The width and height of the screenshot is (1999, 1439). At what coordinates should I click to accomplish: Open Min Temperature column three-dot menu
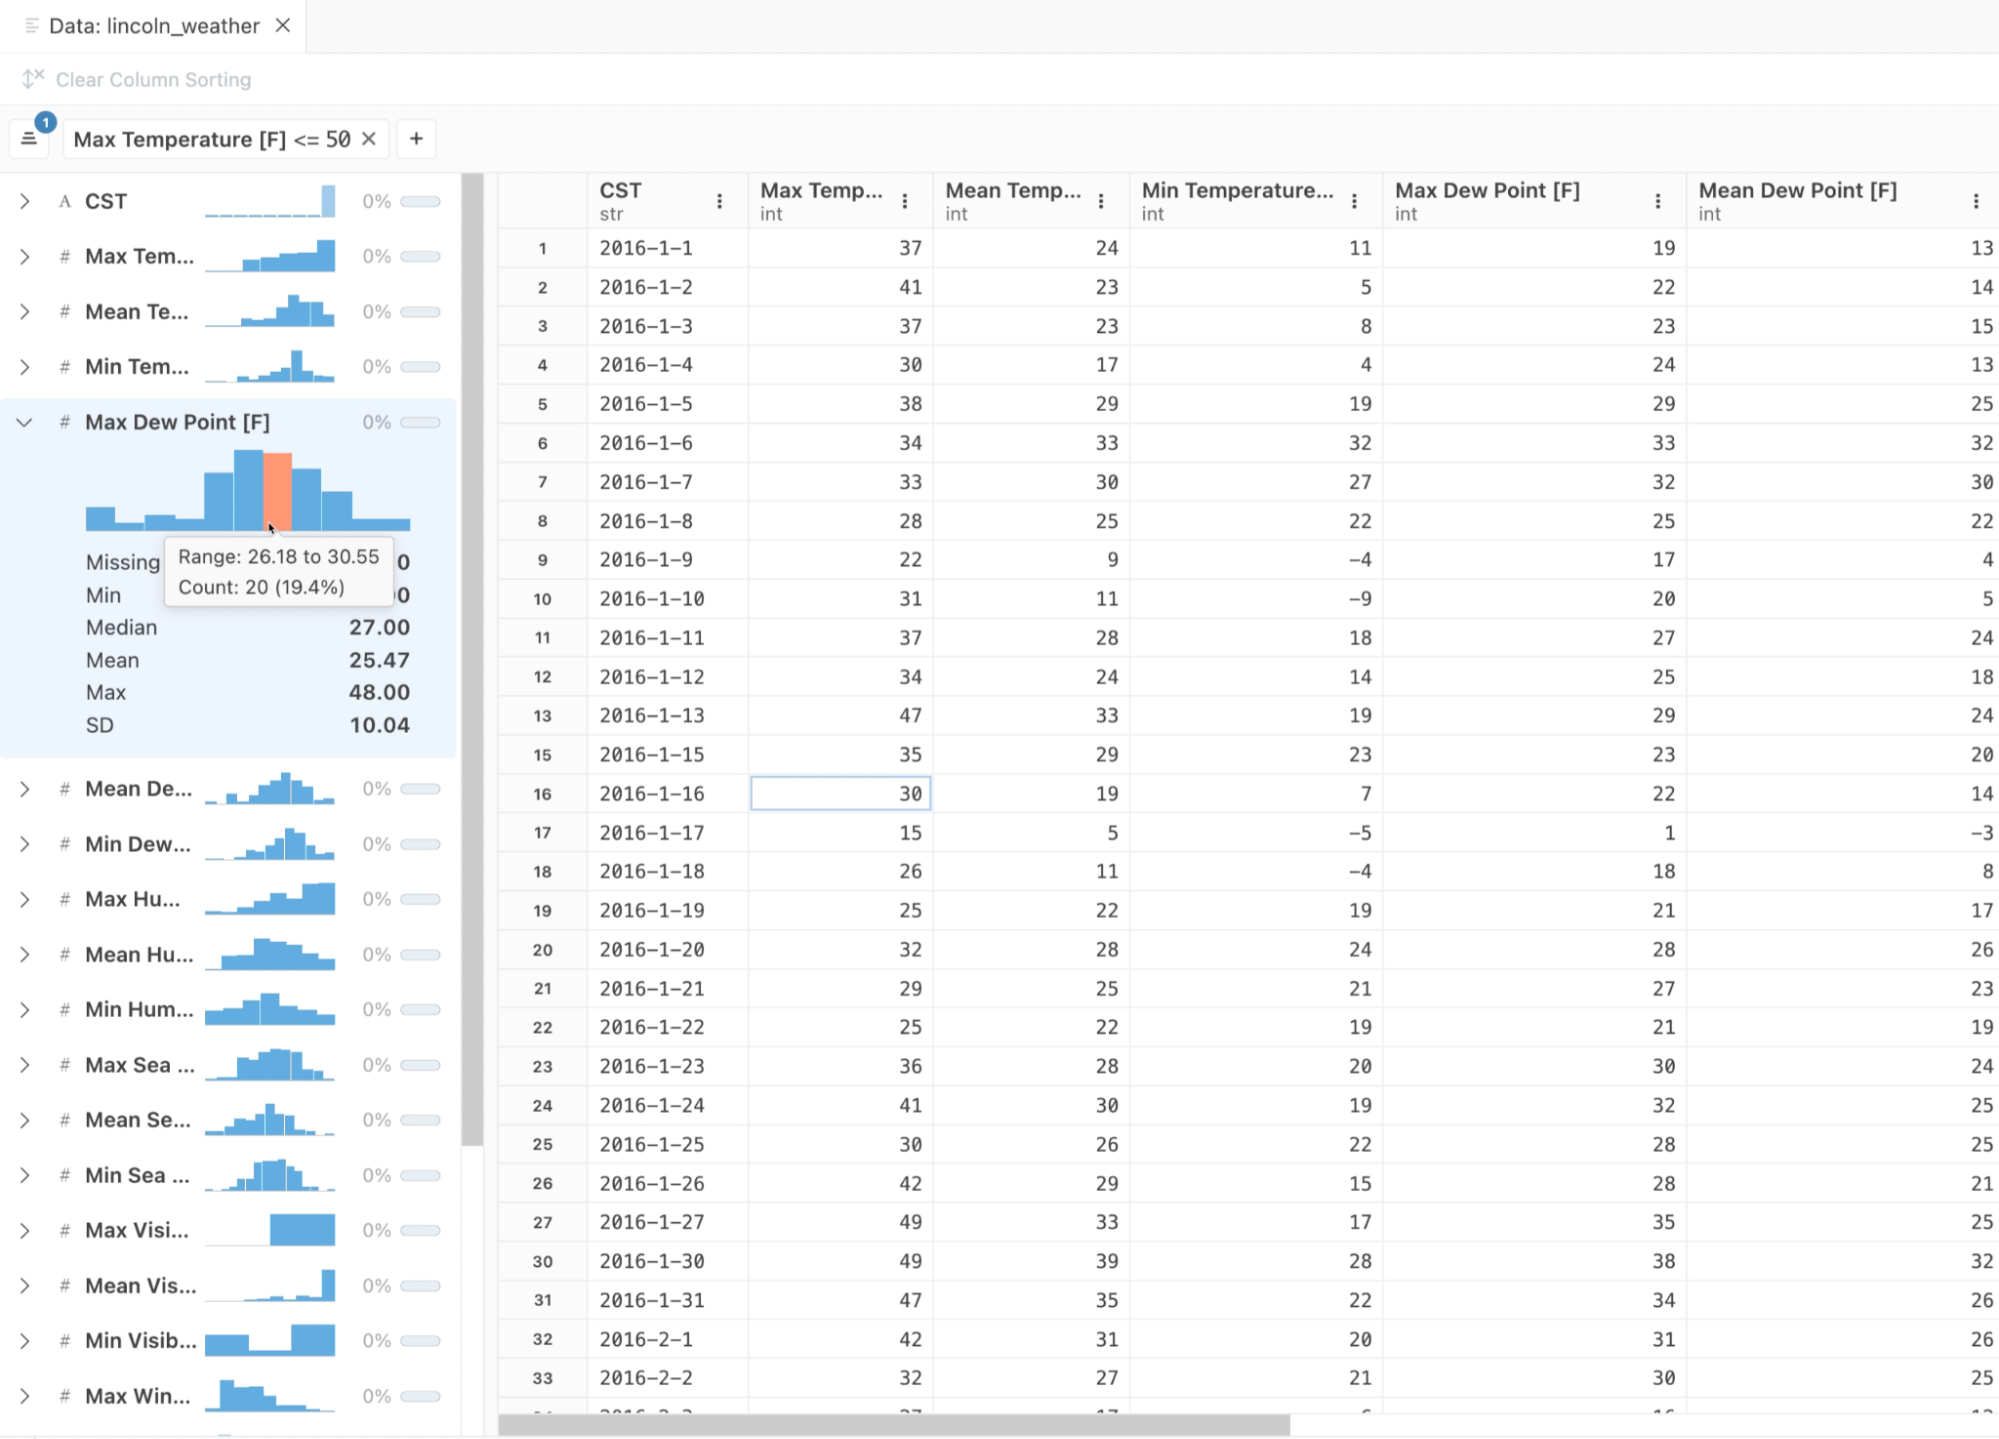pos(1354,201)
